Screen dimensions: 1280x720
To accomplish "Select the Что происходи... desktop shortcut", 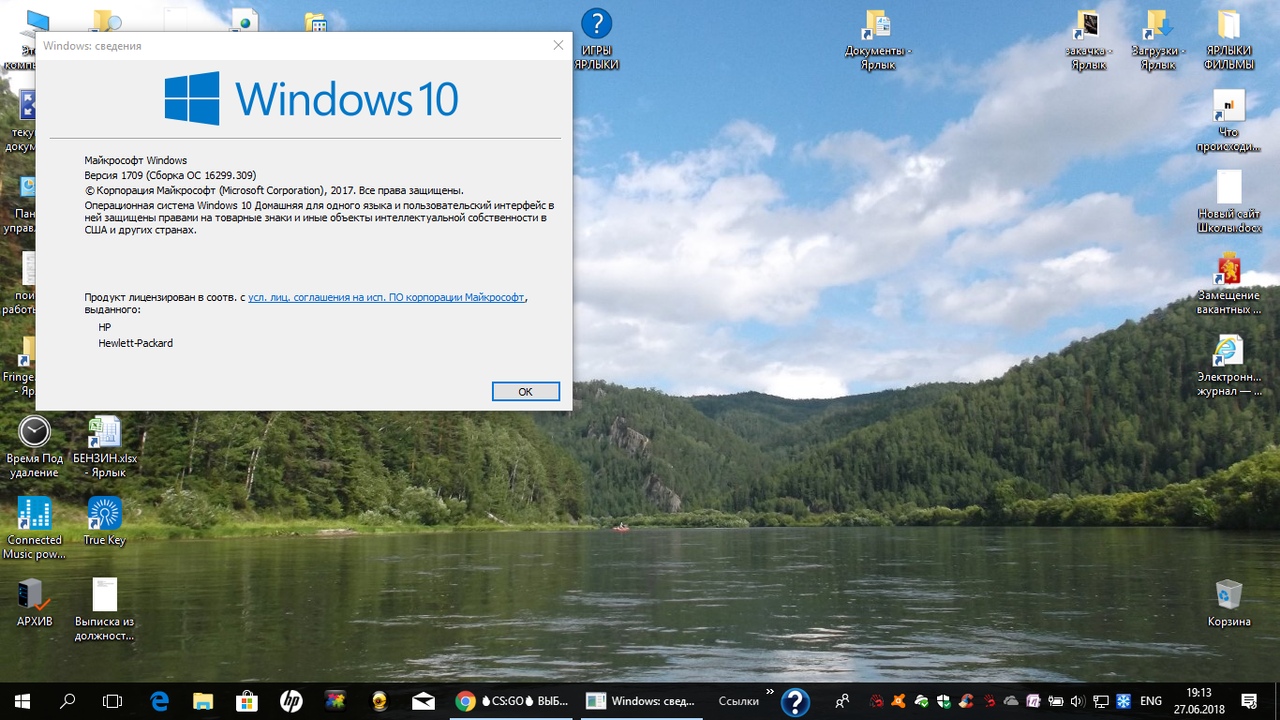I will pyautogui.click(x=1229, y=121).
